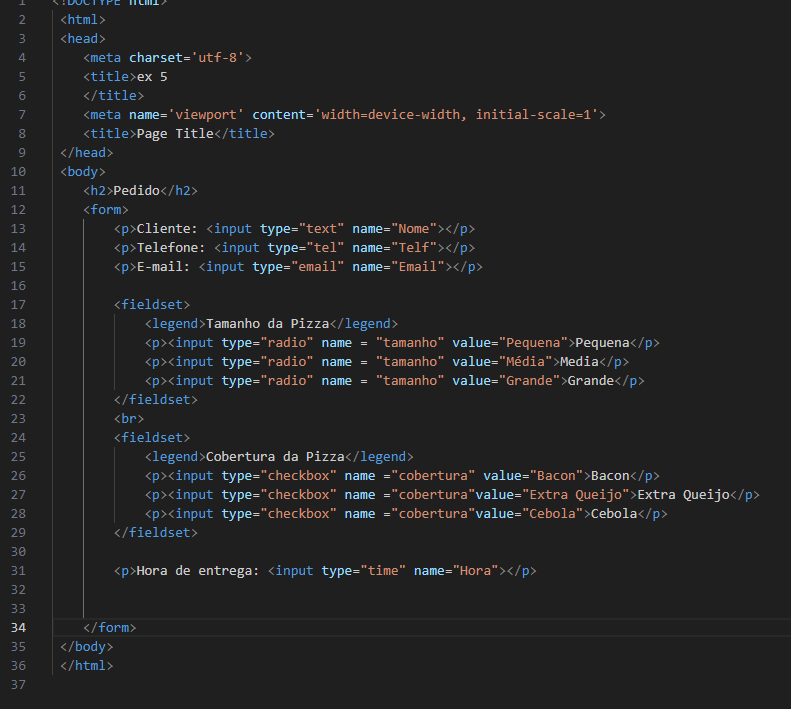Click the closing </html> tag
791x709 pixels.
87,665
